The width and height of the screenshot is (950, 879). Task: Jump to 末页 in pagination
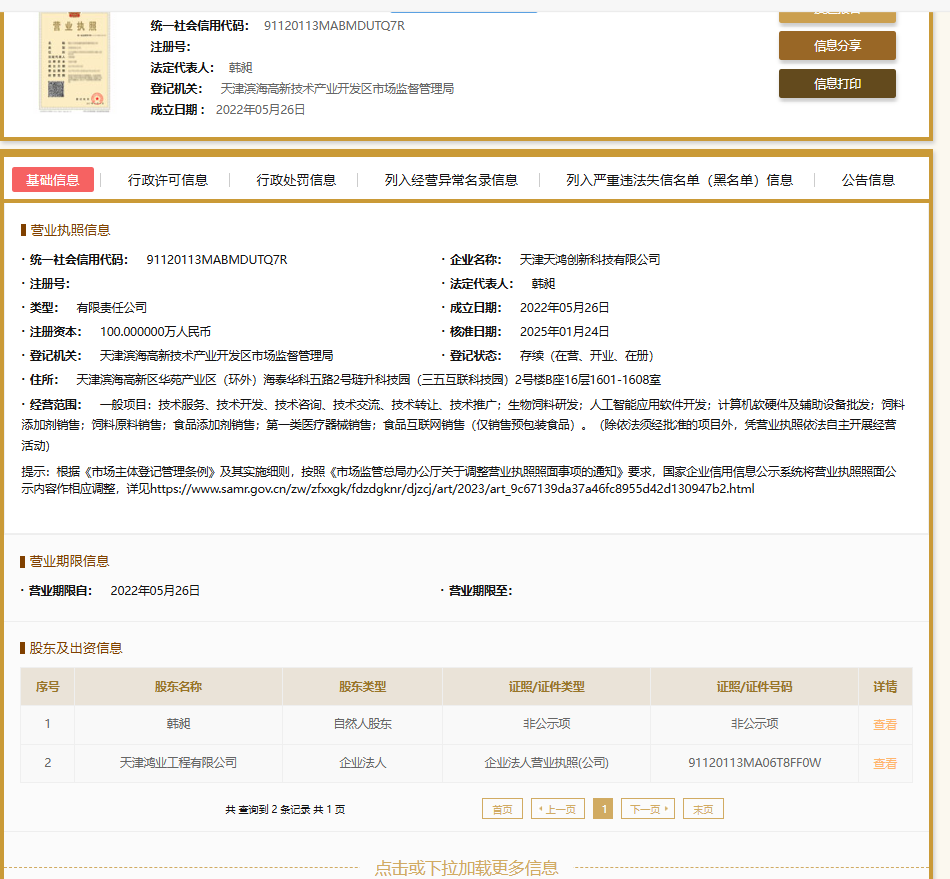(703, 809)
